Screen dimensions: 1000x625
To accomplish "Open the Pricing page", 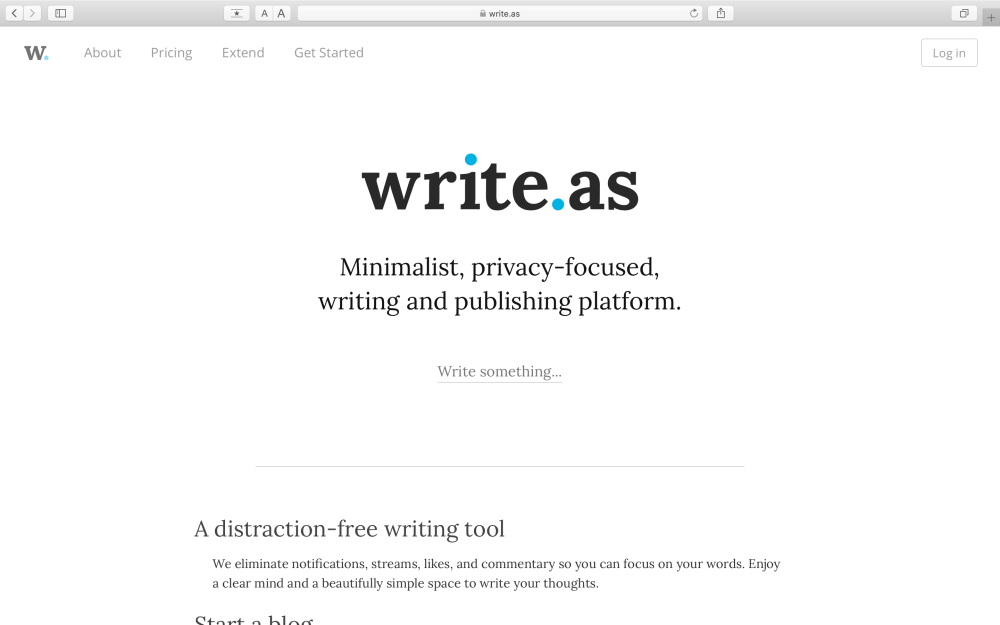I will pyautogui.click(x=171, y=53).
